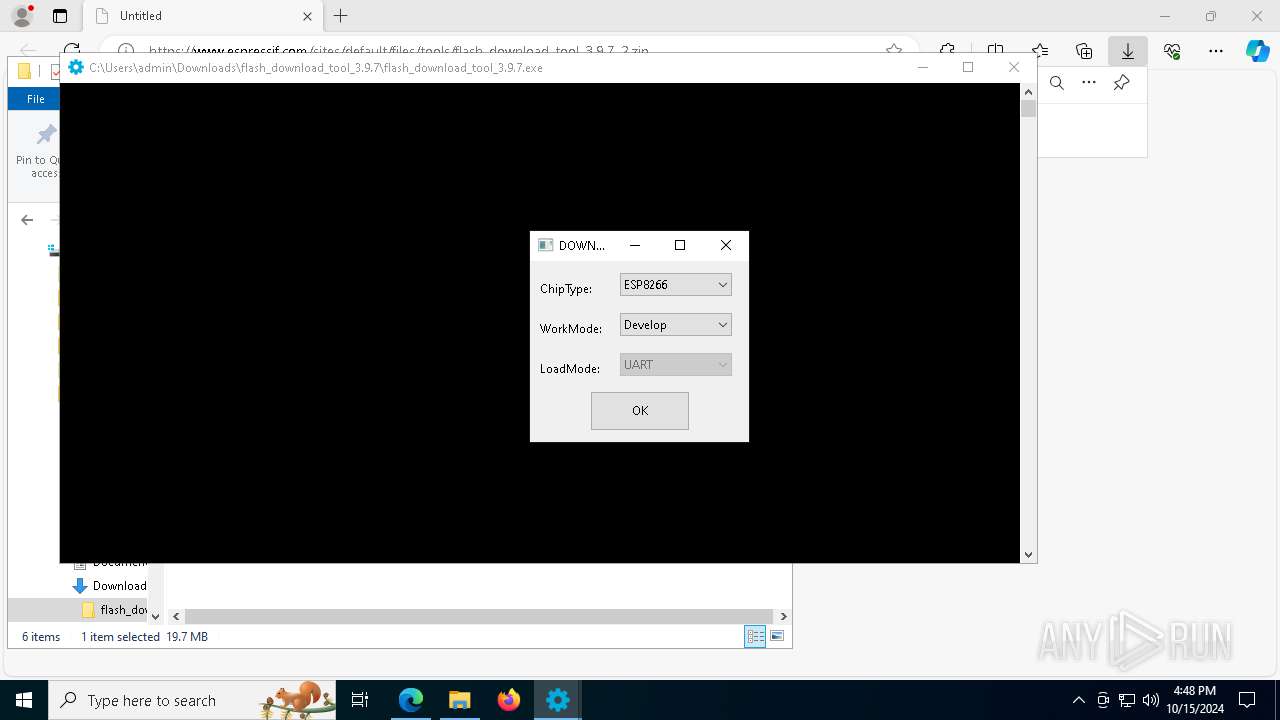Click the network icon in system tray

coord(1126,700)
